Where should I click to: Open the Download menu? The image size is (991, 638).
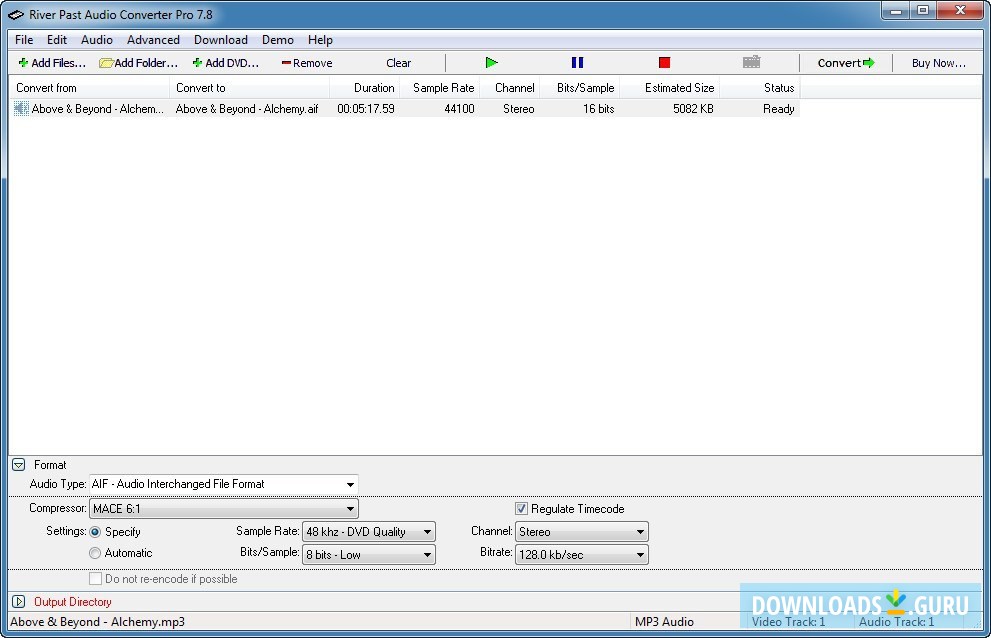tap(220, 40)
